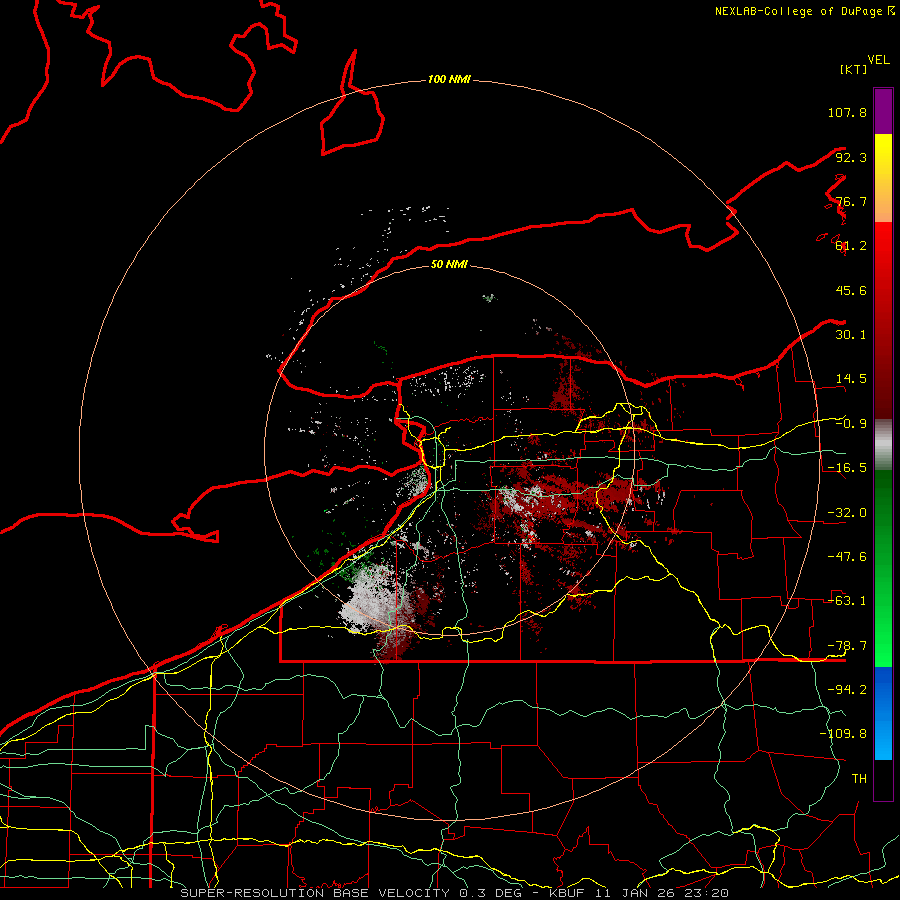Click the 14.5 velocity scale value
This screenshot has width=900, height=900.
[851, 379]
